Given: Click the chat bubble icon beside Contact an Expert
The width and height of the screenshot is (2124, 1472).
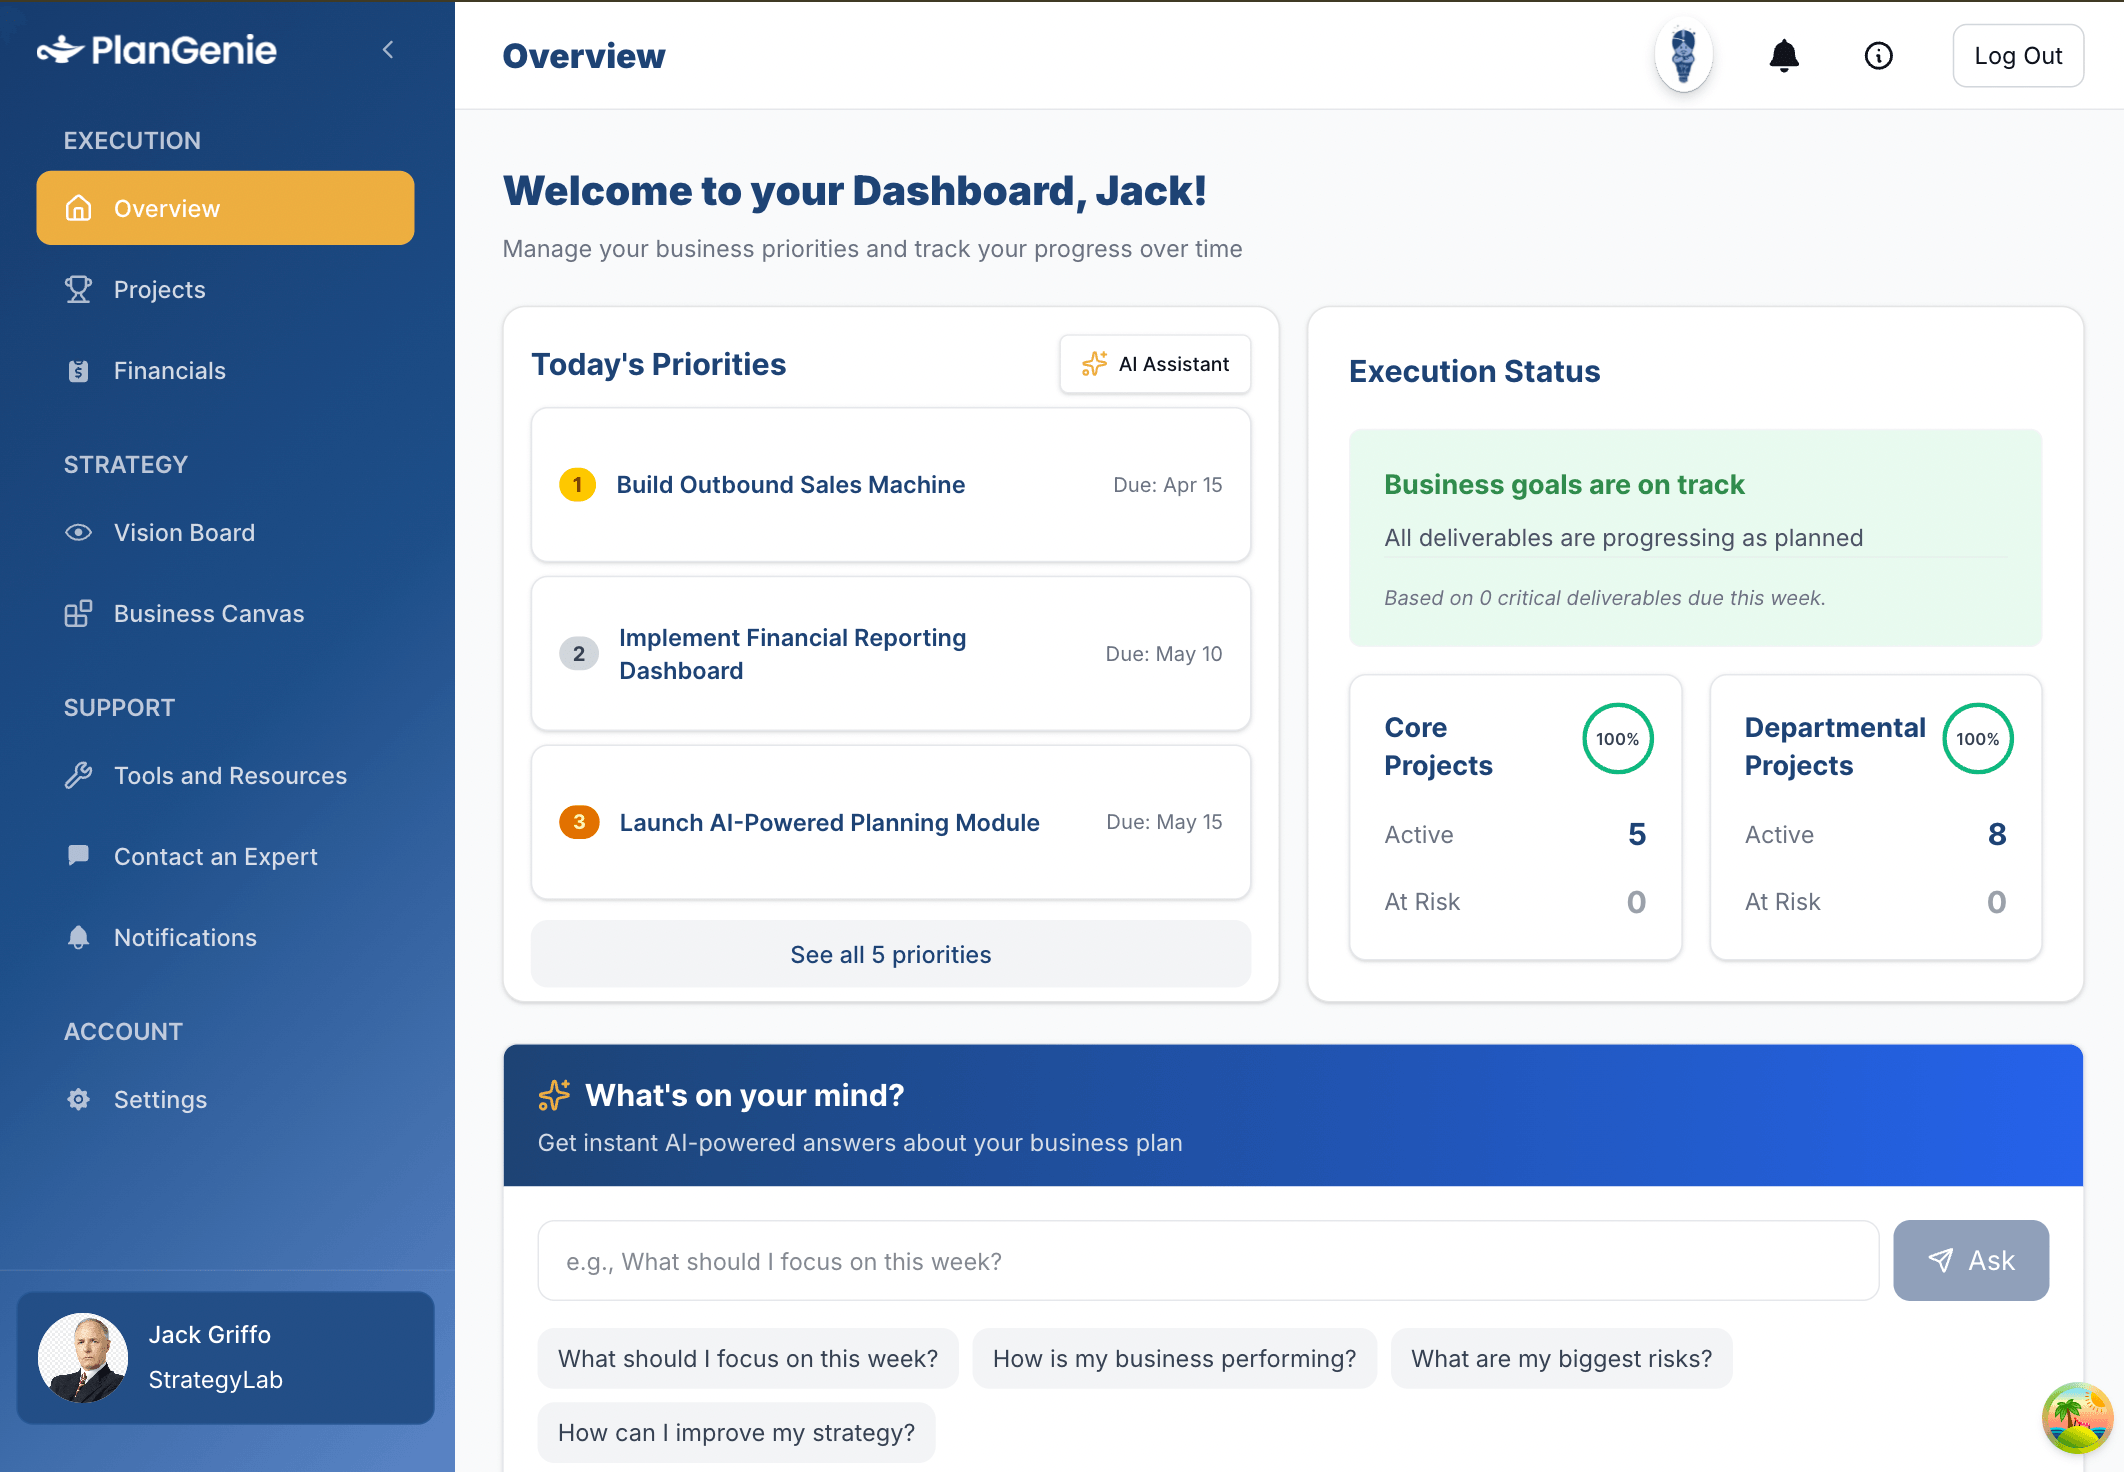Looking at the screenshot, I should 78,855.
